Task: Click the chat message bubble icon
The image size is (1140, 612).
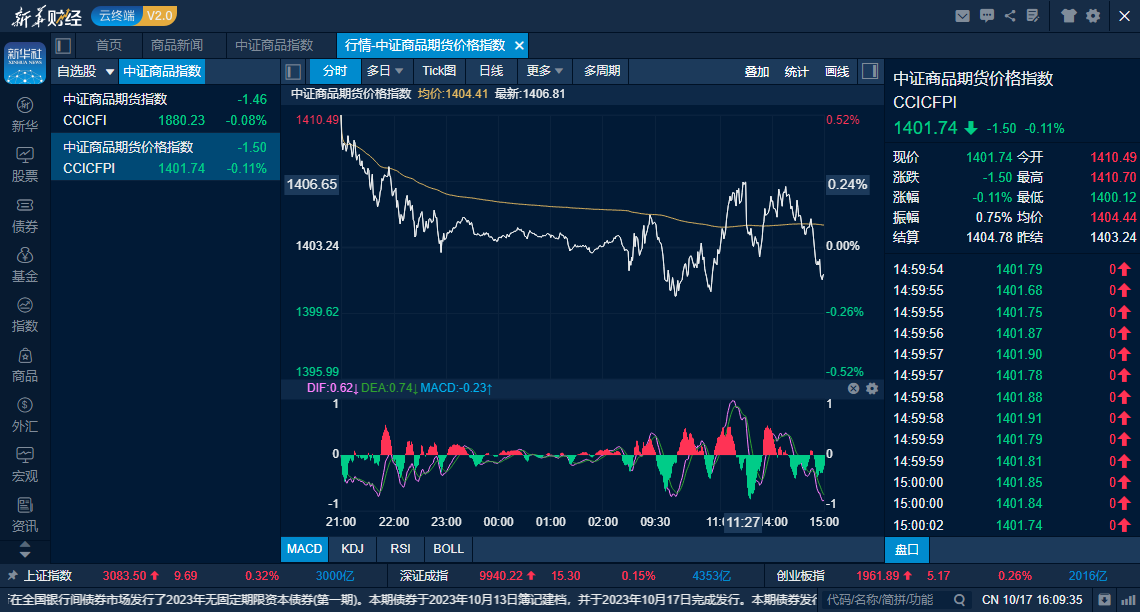Action: (987, 15)
